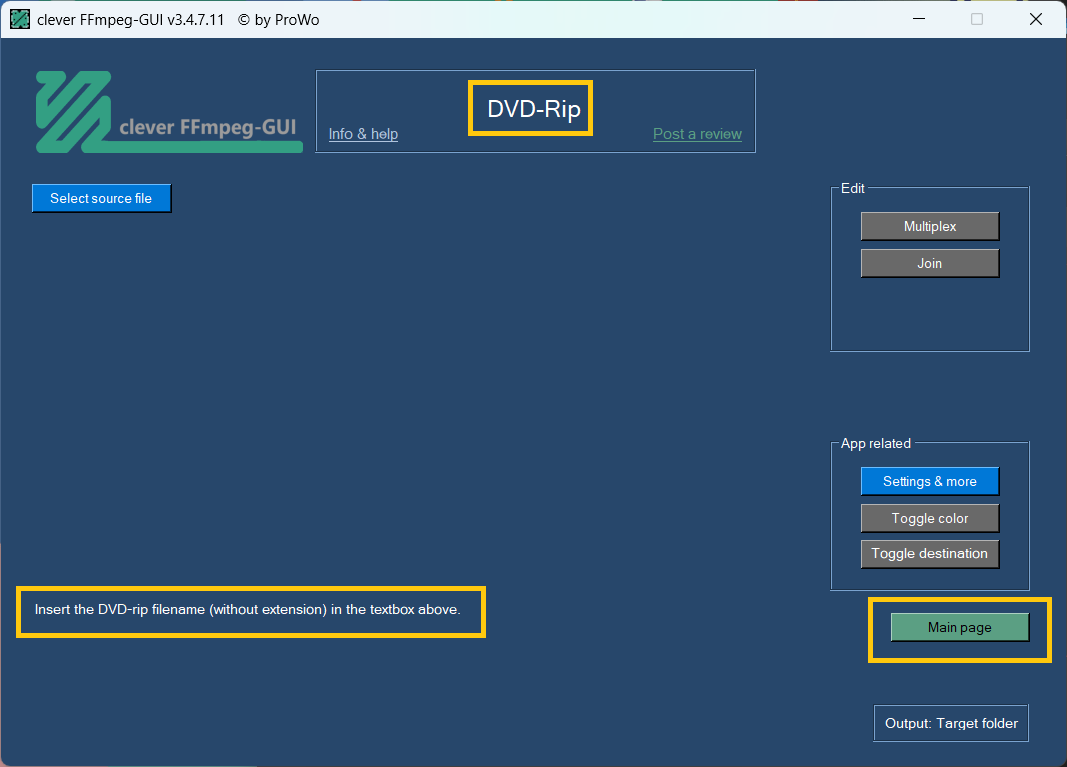Click the app icon in the title bar

click(x=20, y=19)
